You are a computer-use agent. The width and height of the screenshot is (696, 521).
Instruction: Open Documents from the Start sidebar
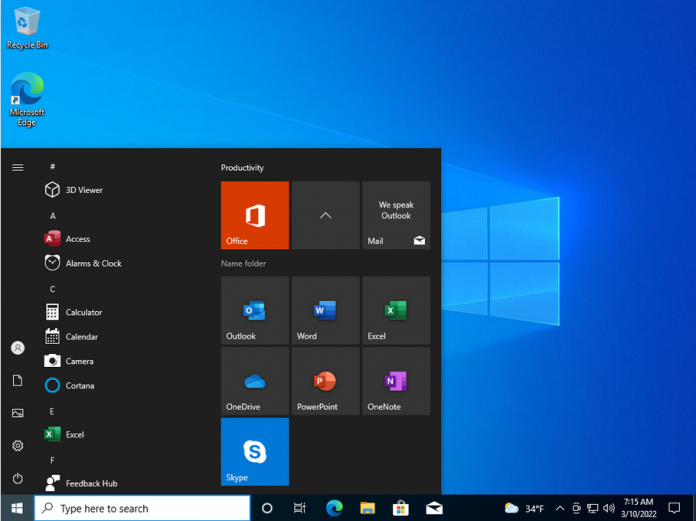(x=18, y=380)
